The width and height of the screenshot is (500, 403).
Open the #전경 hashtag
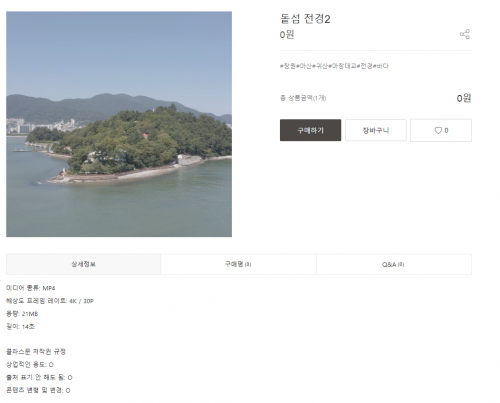365,66
